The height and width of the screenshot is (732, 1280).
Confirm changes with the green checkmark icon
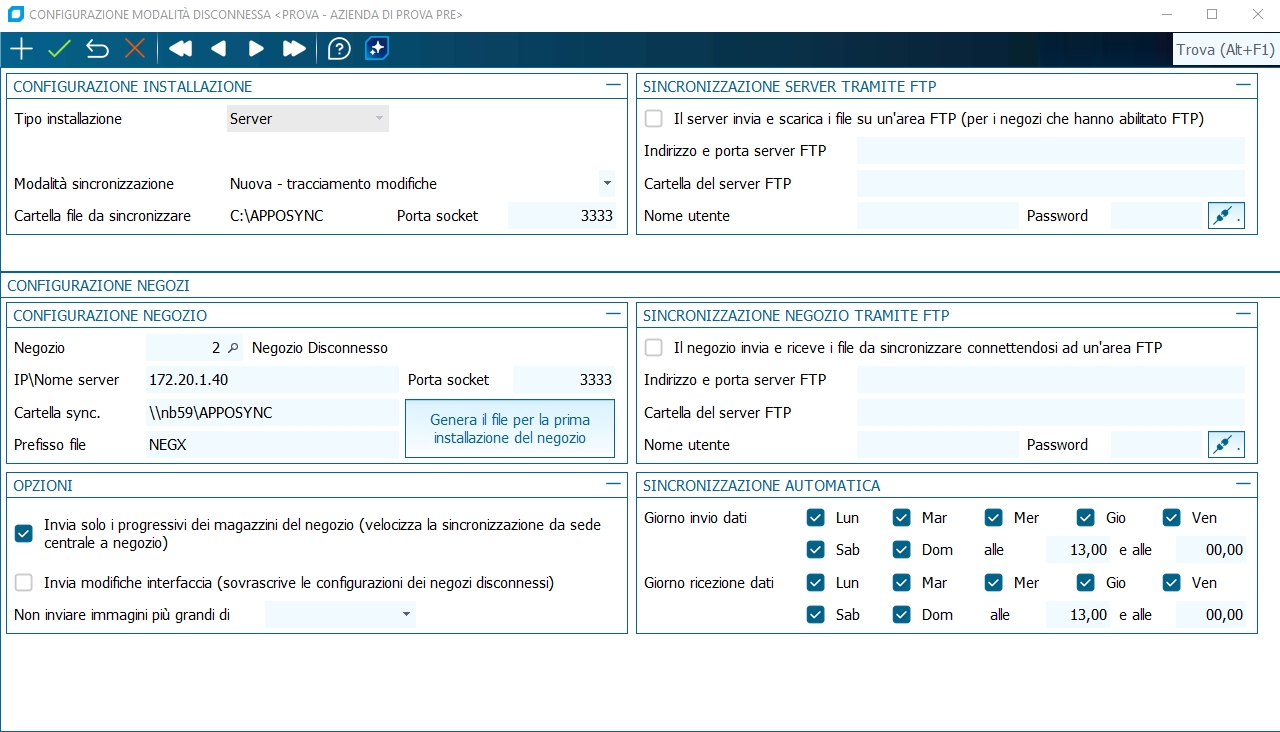59,49
